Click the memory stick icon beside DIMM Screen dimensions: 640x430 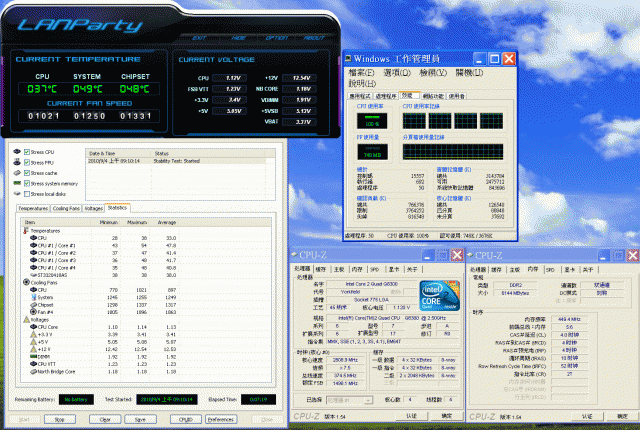(x=33, y=357)
